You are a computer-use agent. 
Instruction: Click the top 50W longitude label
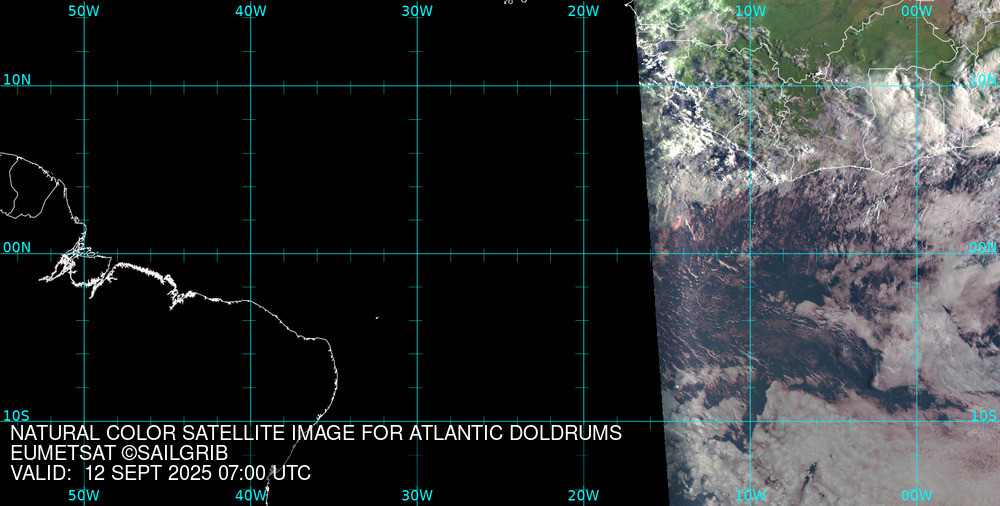click(x=84, y=11)
